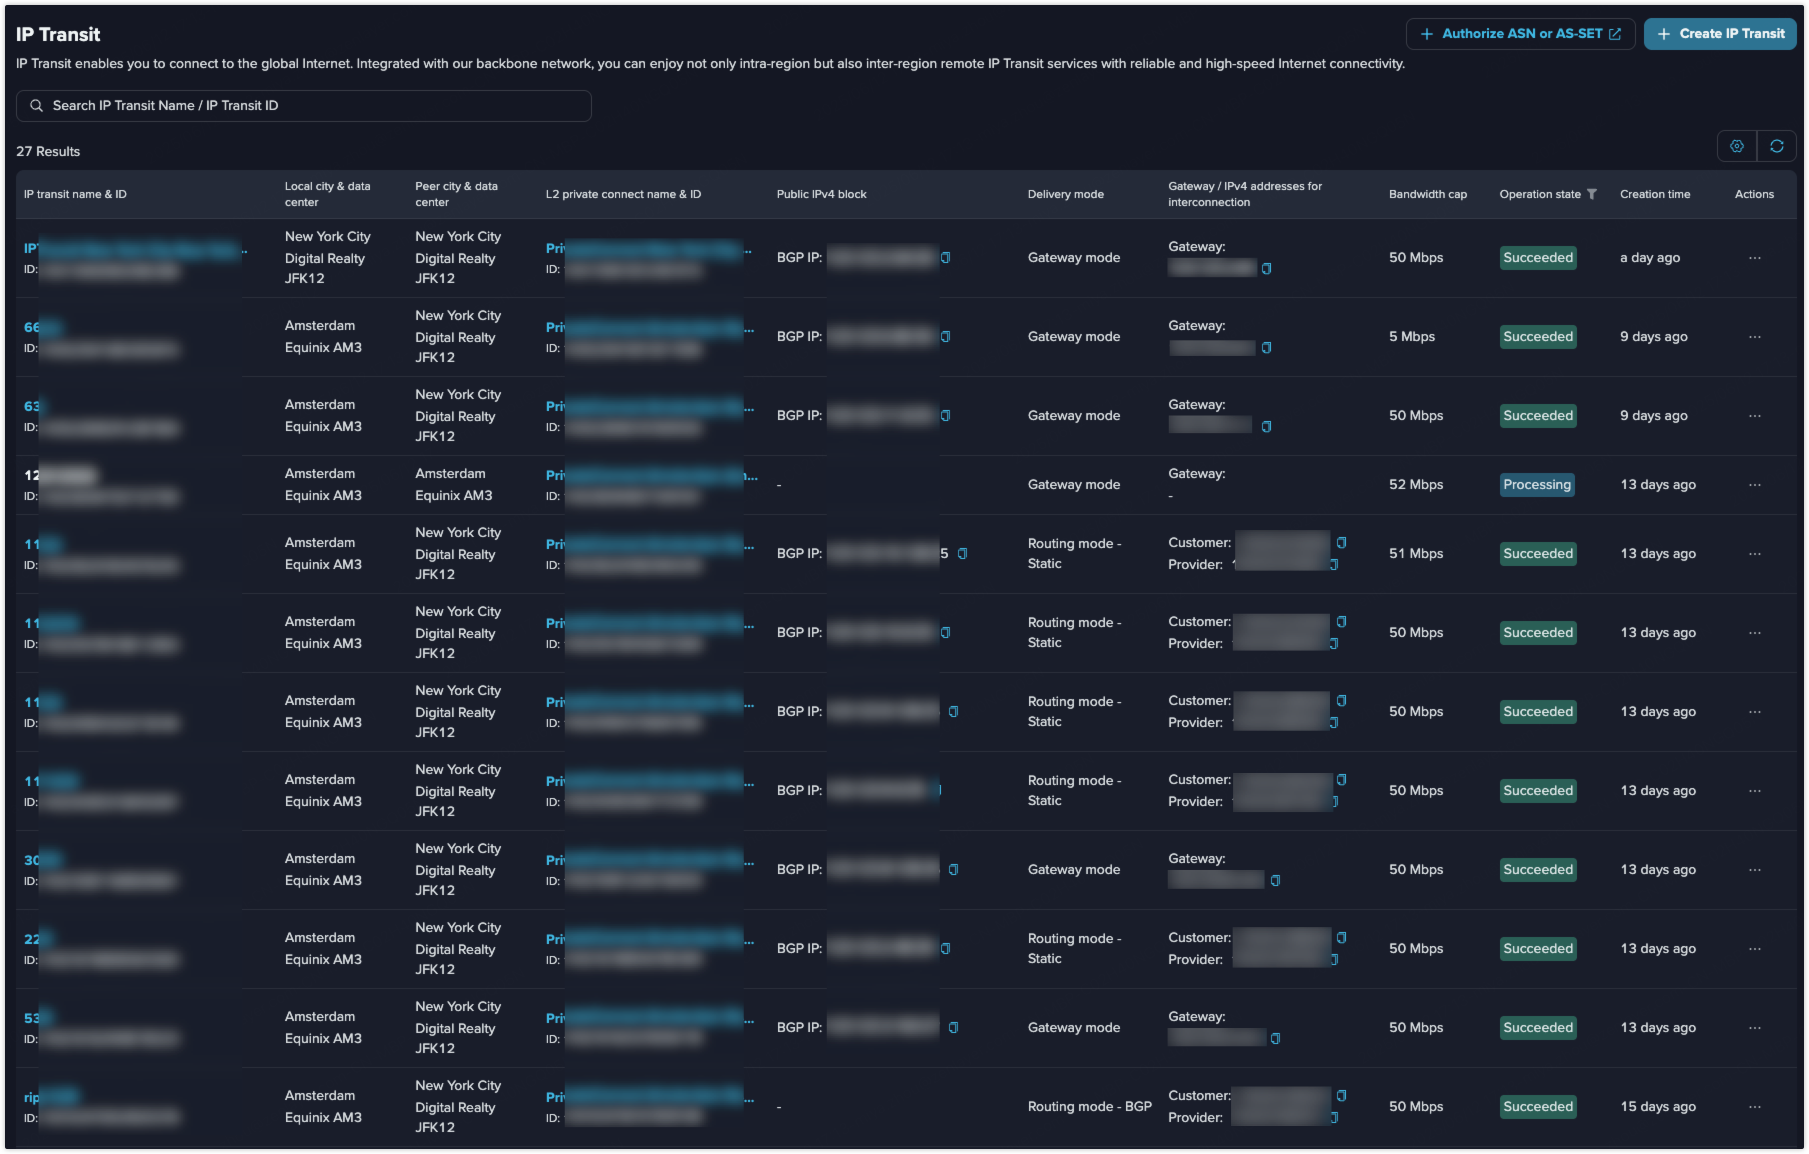Focus the Search IP Transit Name field
1809x1154 pixels.
click(310, 106)
